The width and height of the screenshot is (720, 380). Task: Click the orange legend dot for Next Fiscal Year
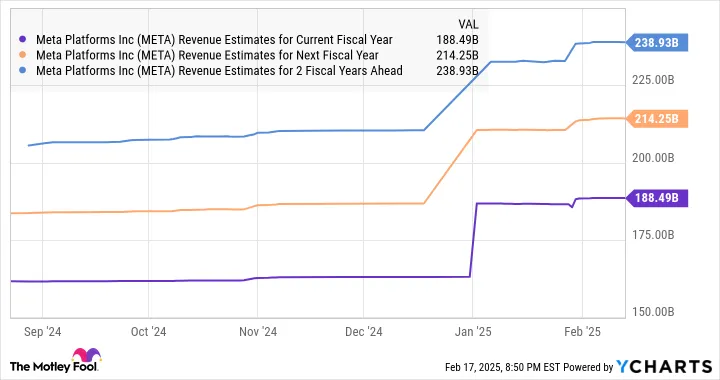tap(22, 55)
